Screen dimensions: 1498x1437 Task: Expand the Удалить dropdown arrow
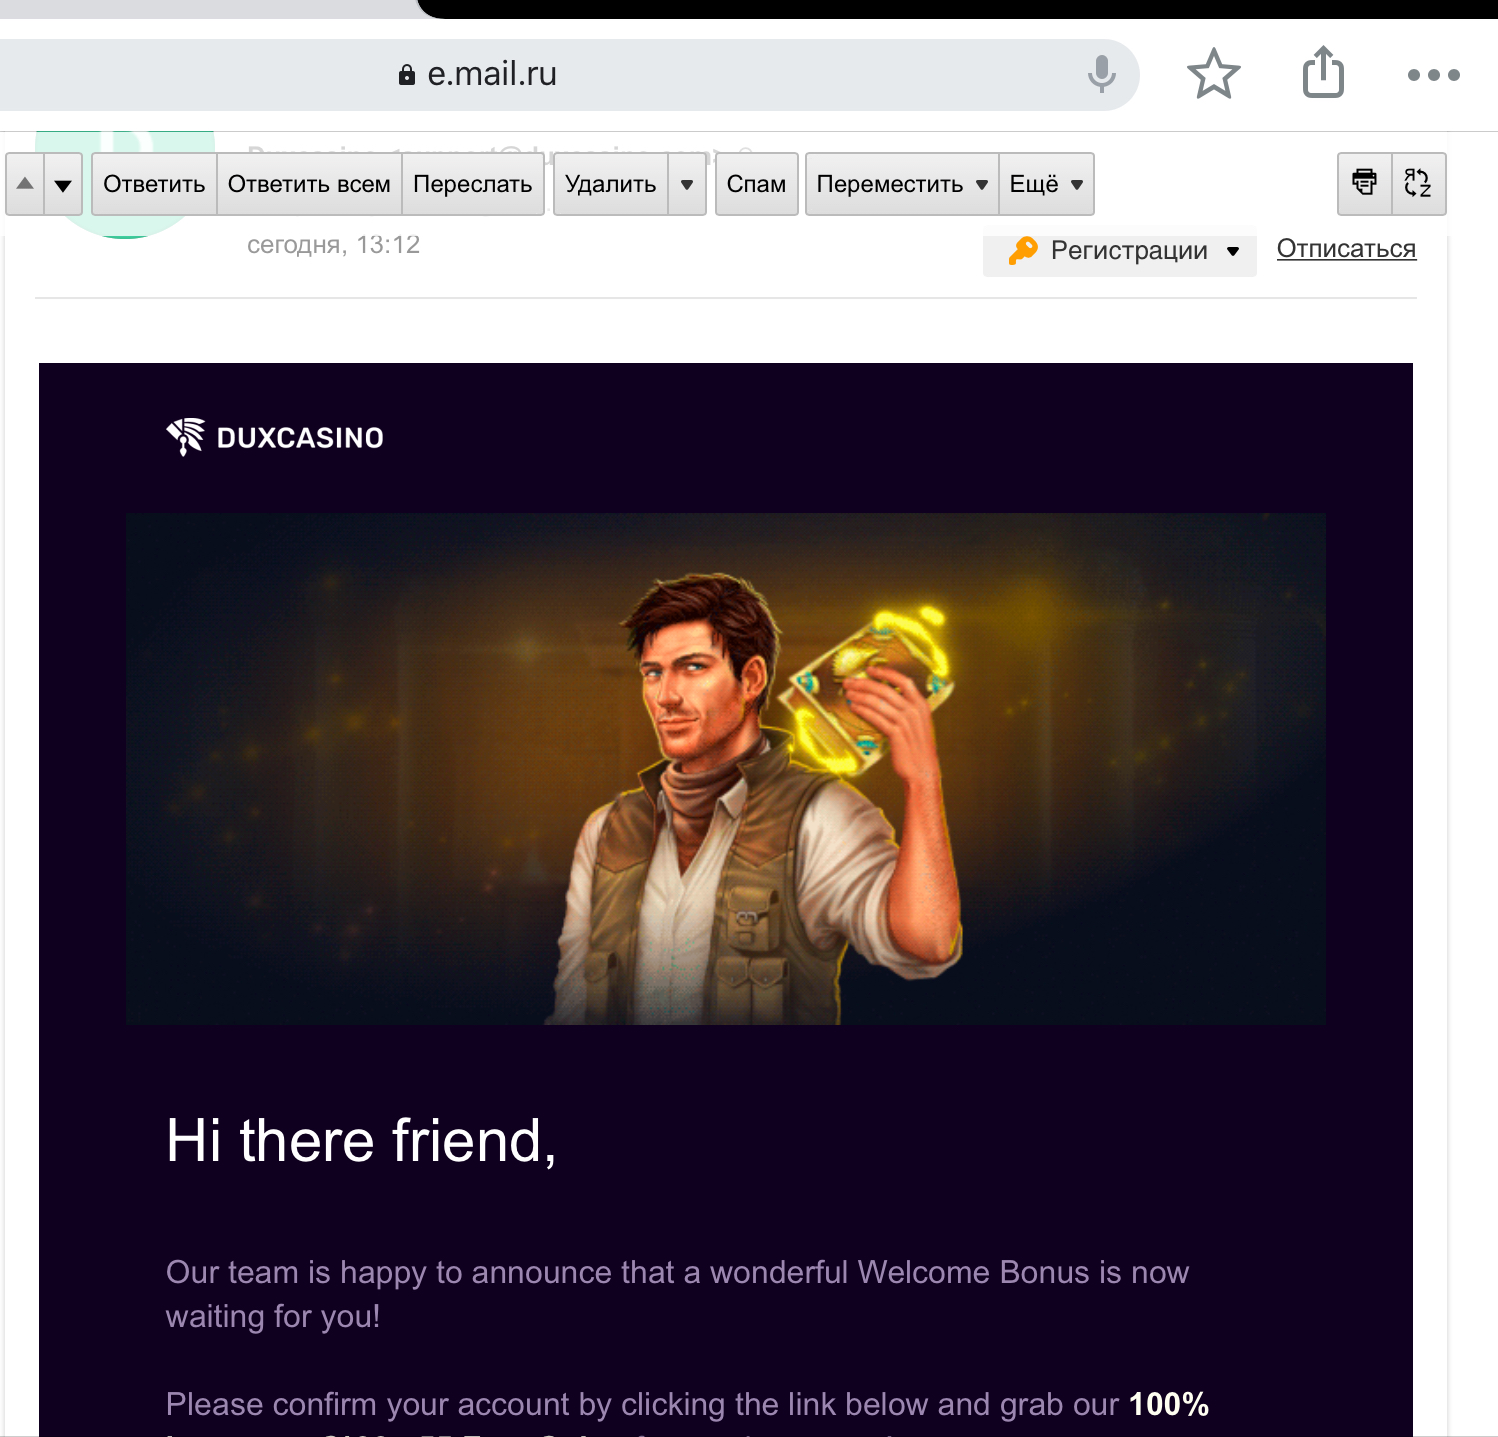687,184
